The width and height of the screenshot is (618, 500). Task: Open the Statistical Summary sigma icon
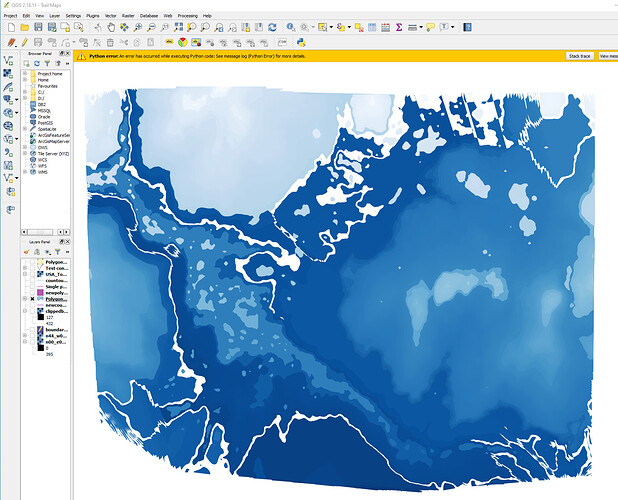(395, 28)
